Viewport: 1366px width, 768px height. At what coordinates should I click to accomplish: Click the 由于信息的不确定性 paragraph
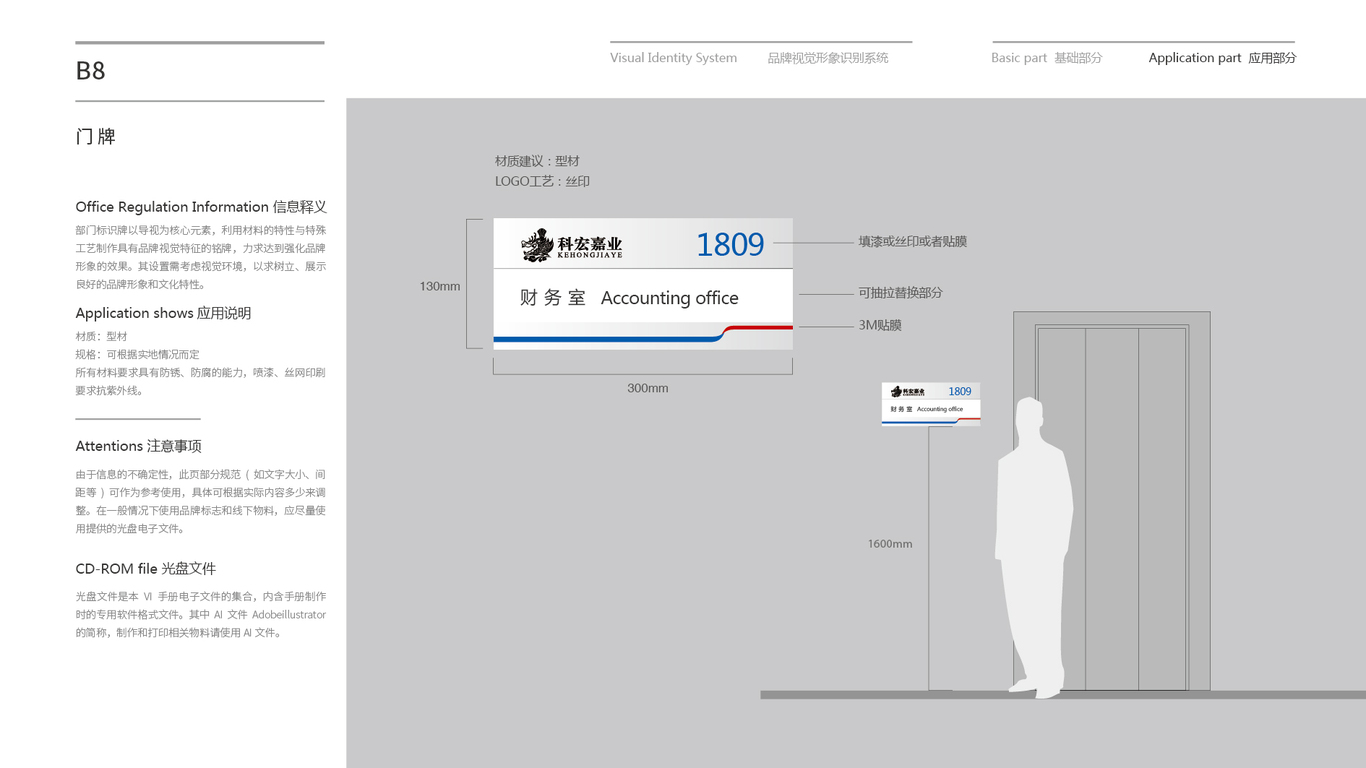(201, 502)
